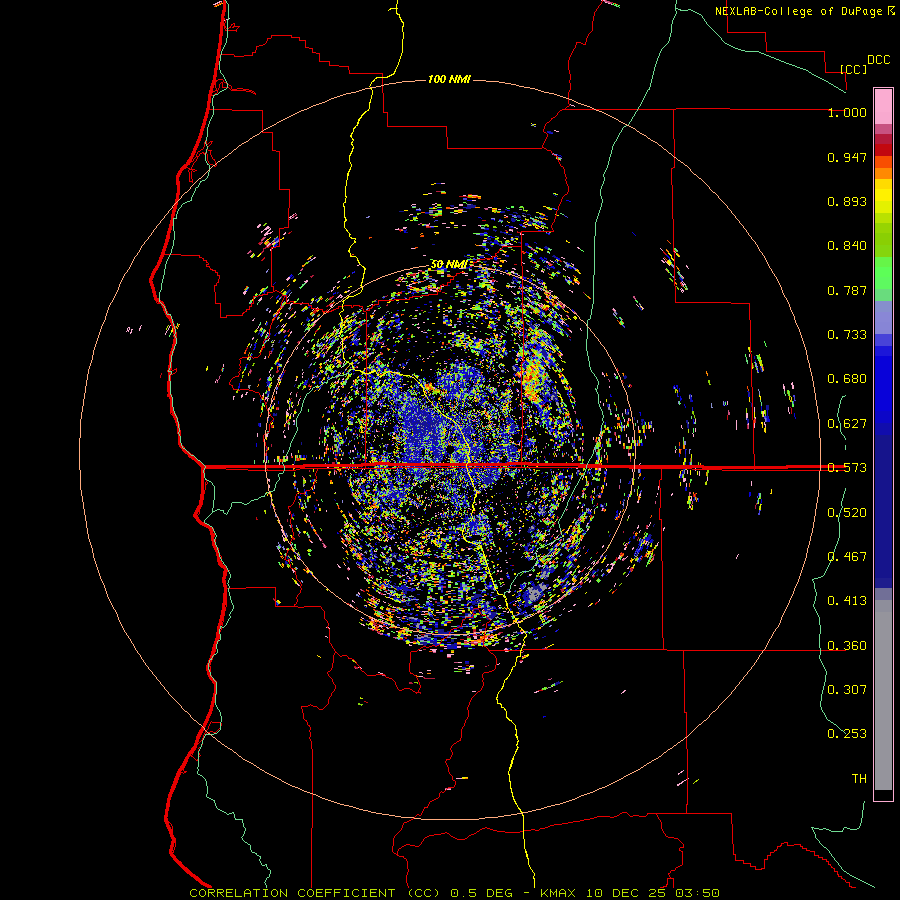Click the 0.5 DEG elevation text
This screenshot has width=900, height=900.
point(481,893)
